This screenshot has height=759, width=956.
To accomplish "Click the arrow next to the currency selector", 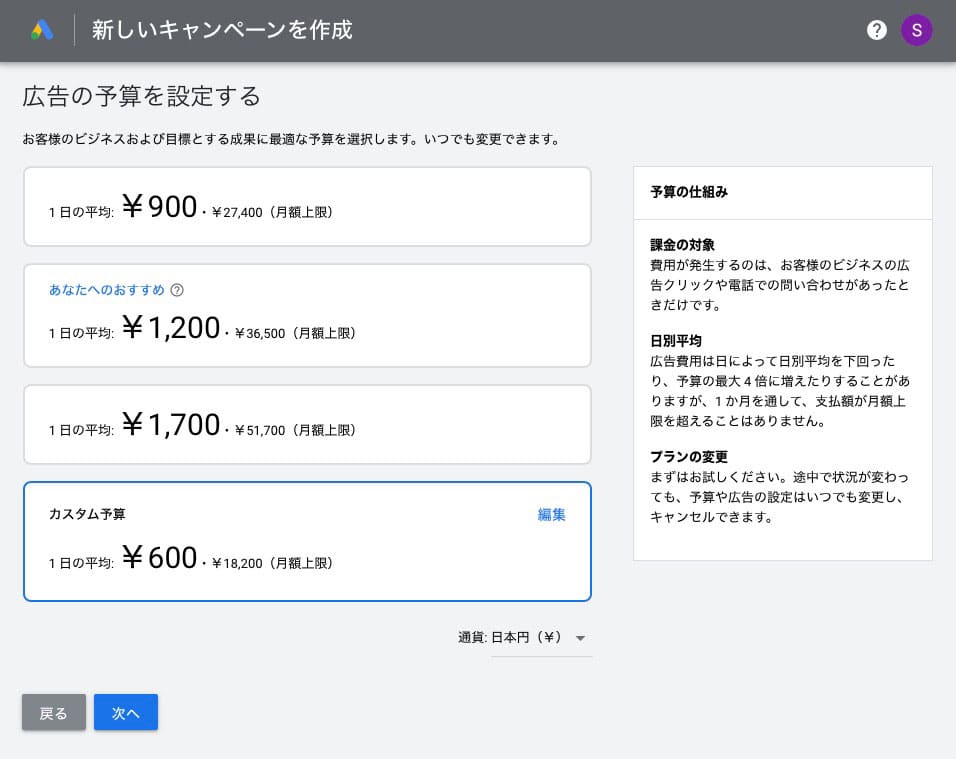I will (x=580, y=638).
